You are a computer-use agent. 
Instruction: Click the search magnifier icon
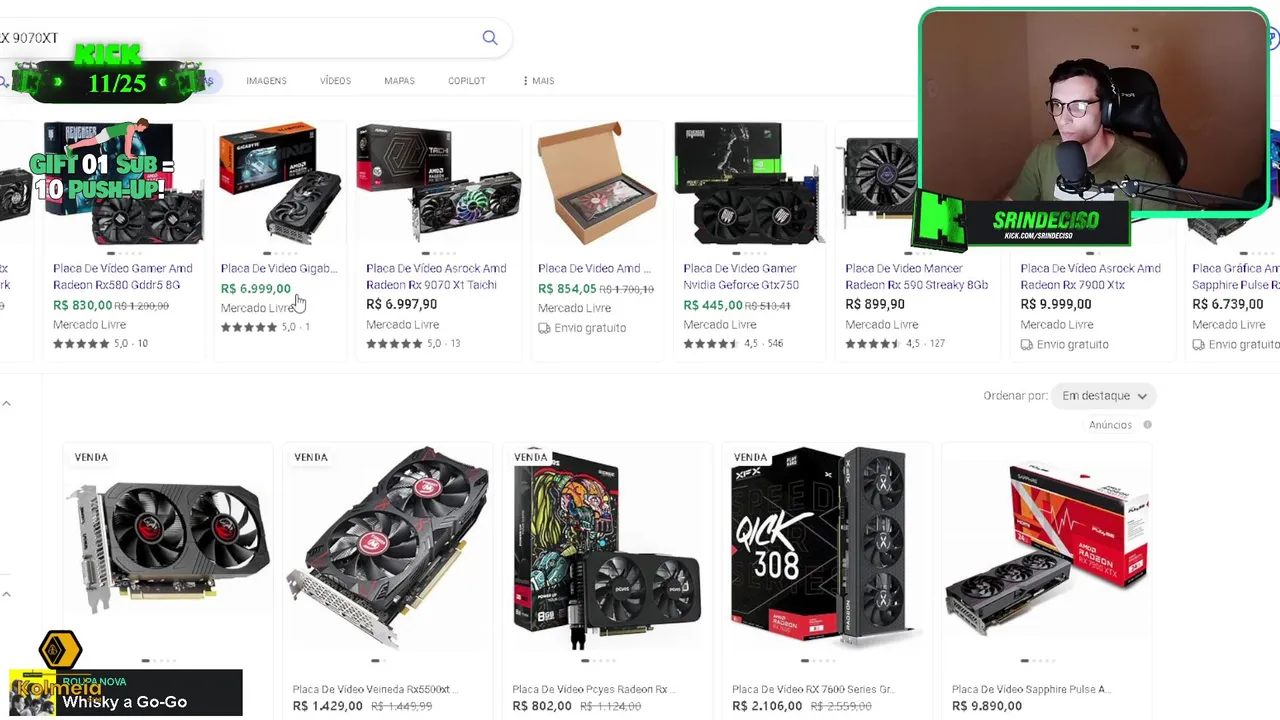(x=490, y=38)
